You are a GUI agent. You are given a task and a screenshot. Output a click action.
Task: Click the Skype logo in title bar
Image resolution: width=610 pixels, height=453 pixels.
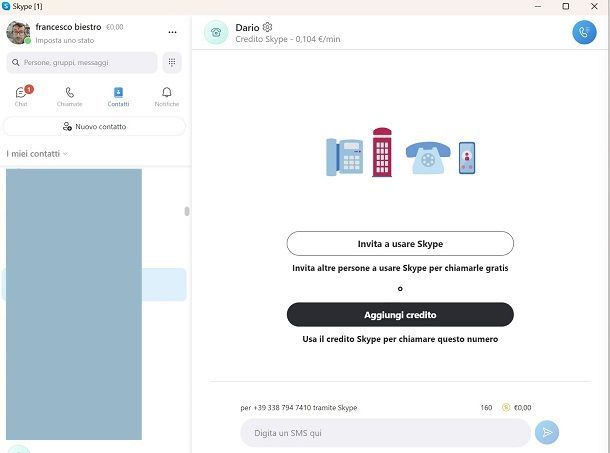point(6,6)
